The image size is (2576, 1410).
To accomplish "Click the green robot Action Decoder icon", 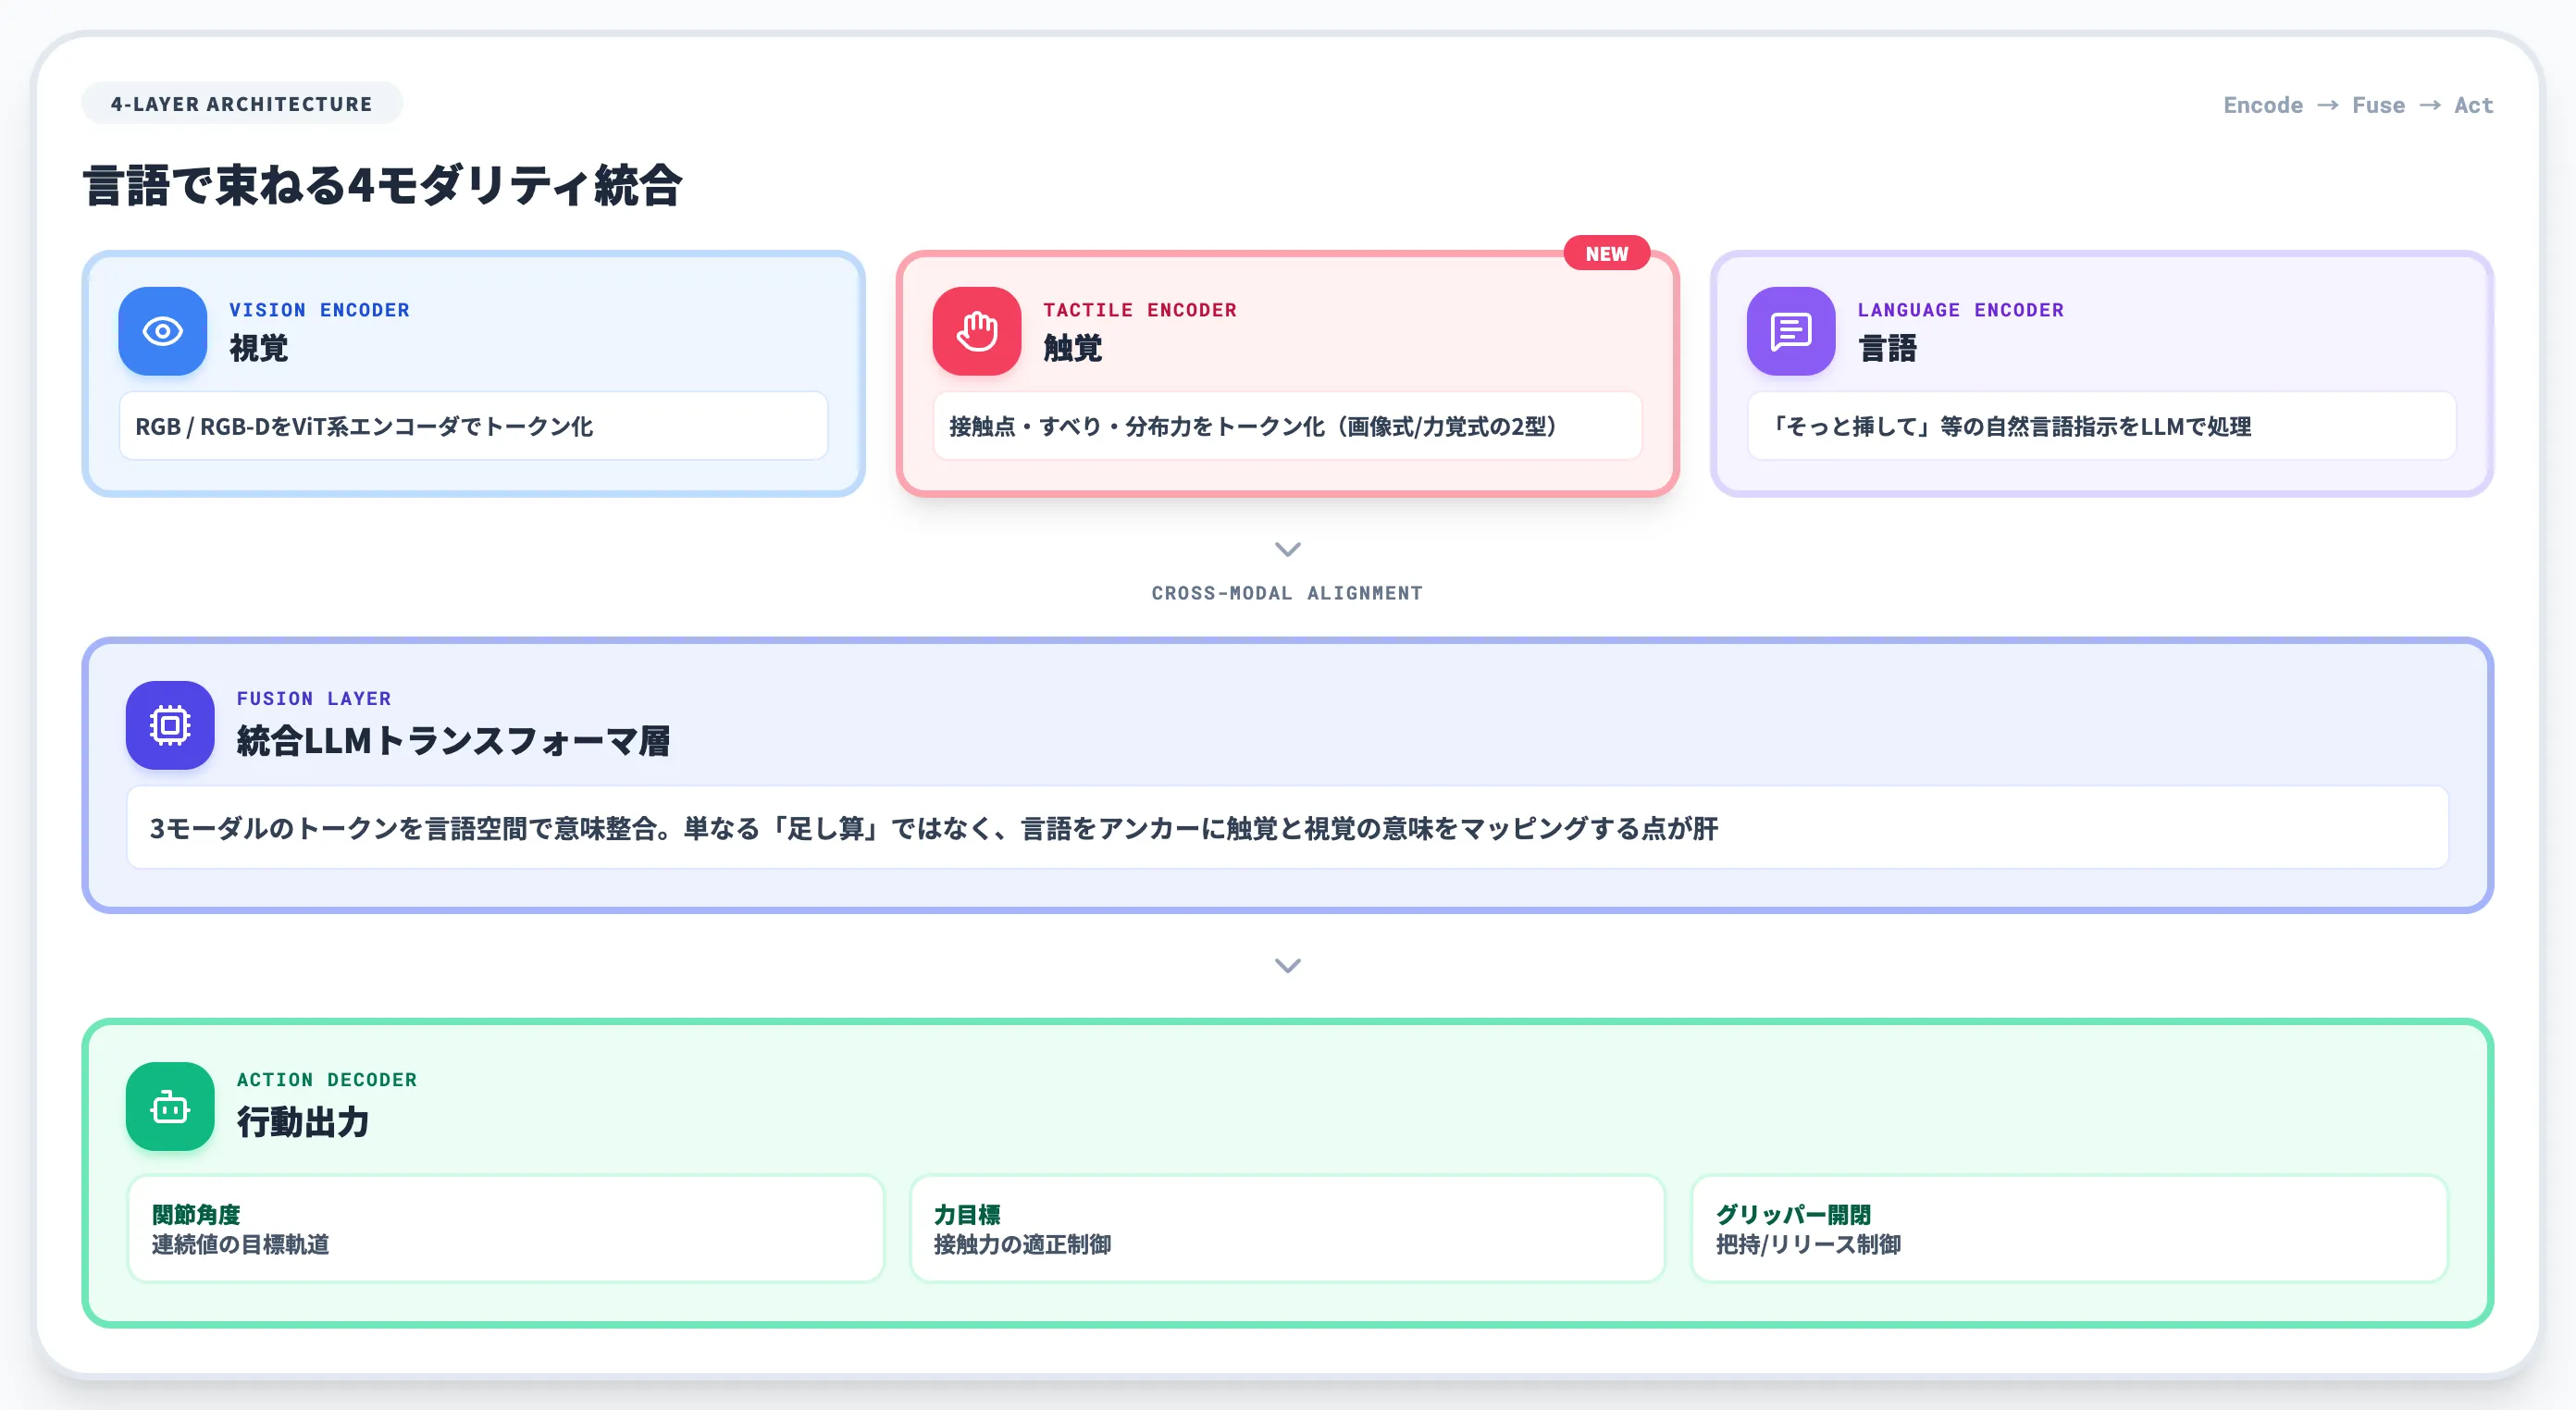I will (170, 1106).
